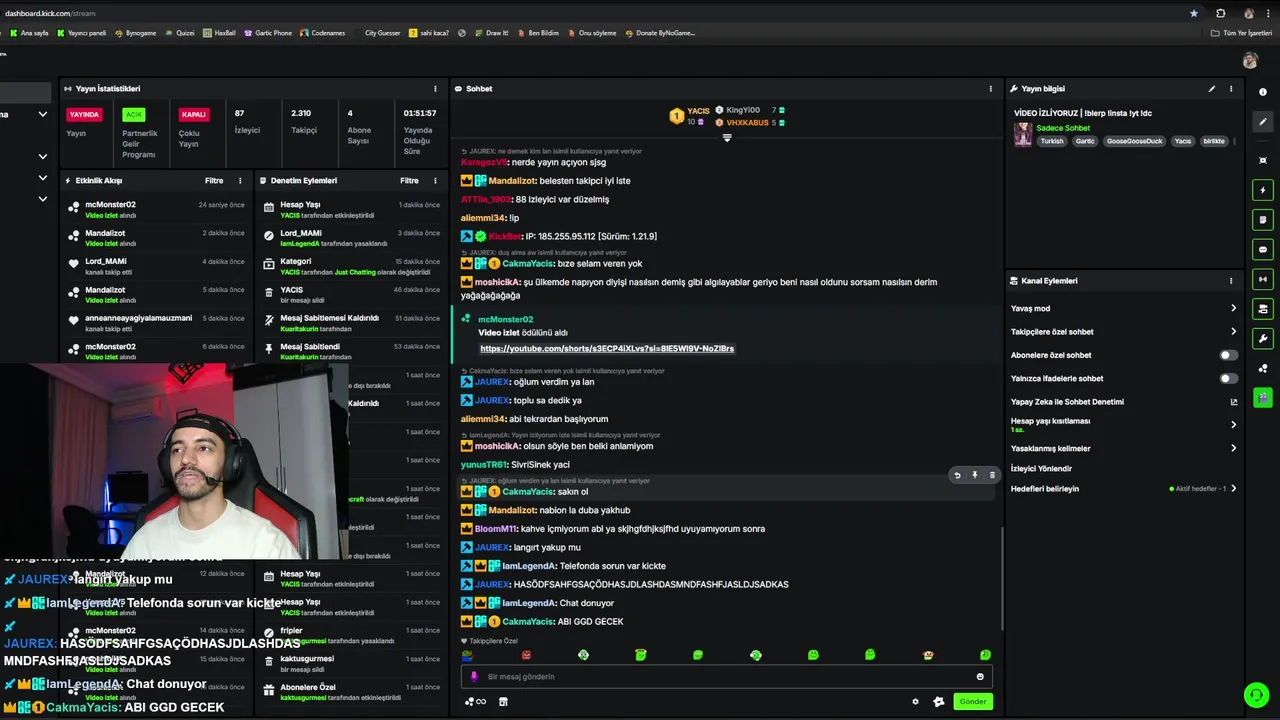Open the Ana sayfa bookmark
1280x720 pixels.
coord(29,33)
